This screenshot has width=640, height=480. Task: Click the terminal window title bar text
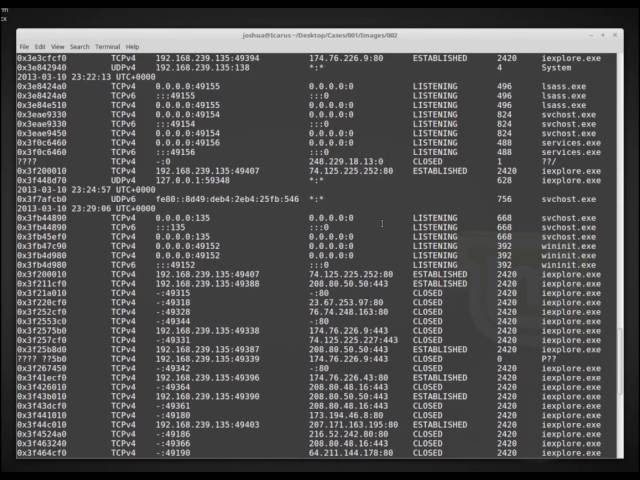[320, 36]
